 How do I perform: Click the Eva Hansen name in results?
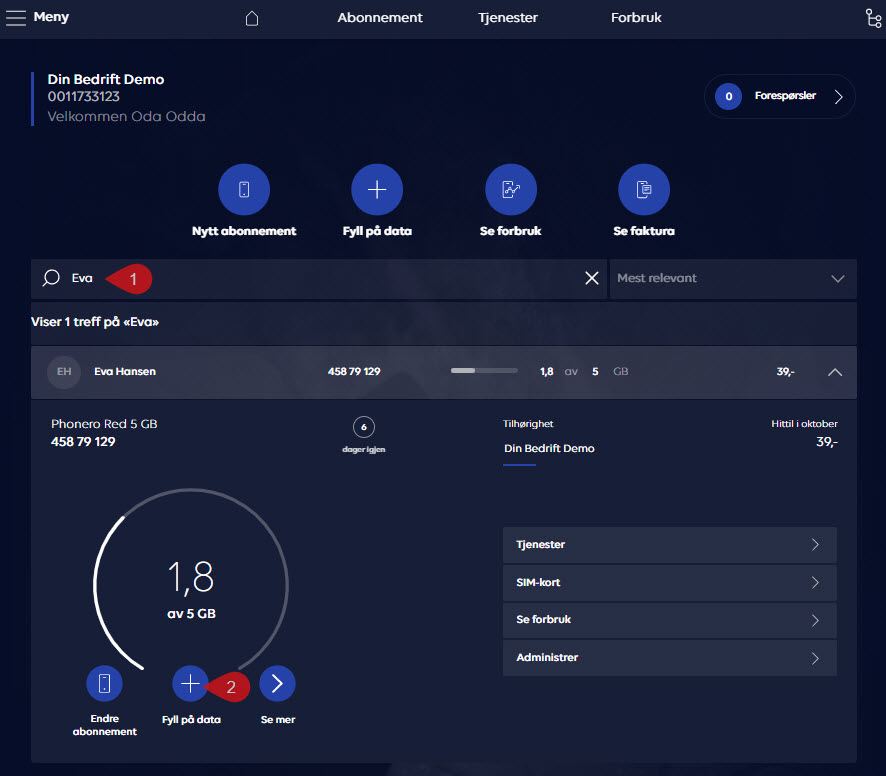[x=125, y=371]
